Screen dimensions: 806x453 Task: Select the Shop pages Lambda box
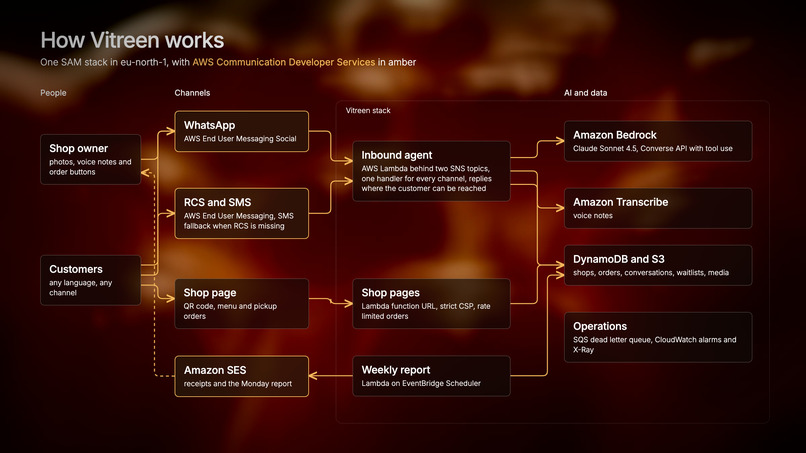click(x=431, y=303)
